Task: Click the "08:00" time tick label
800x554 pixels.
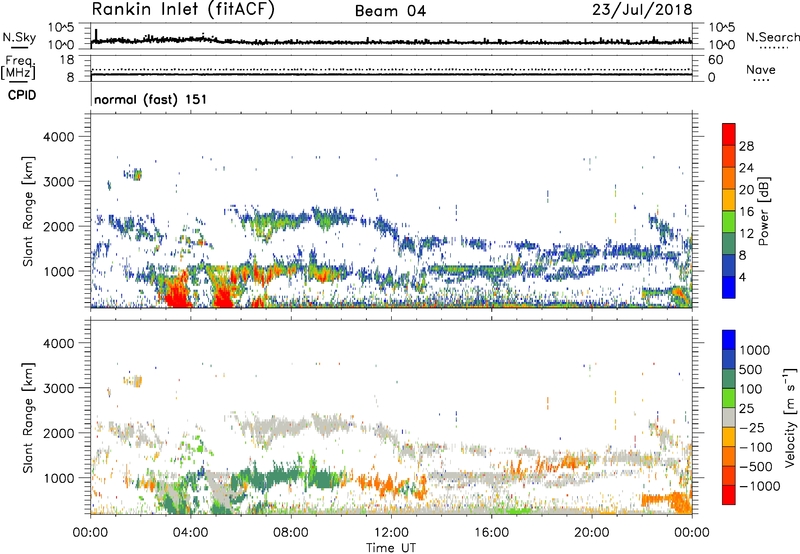Action: (291, 533)
